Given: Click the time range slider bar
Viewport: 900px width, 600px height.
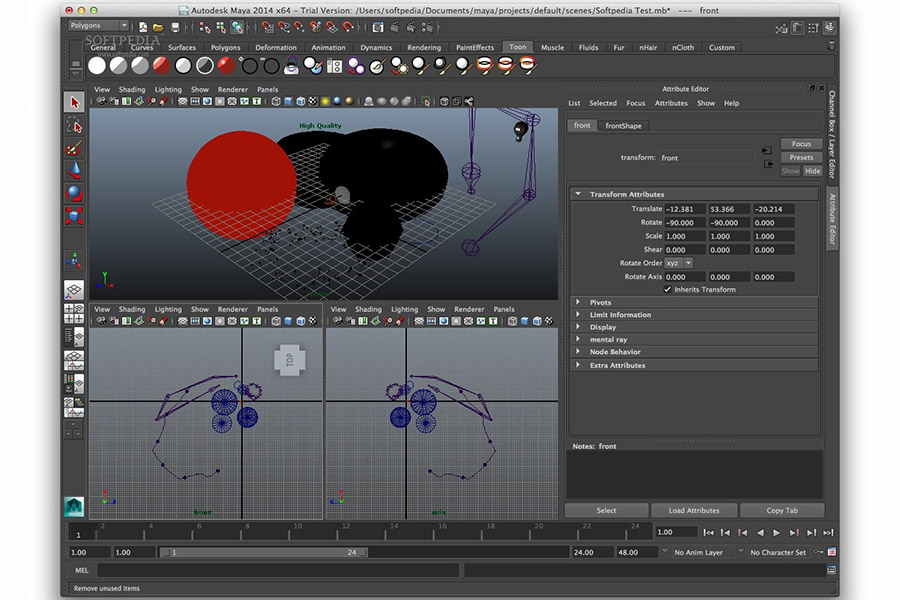Looking at the screenshot, I should tap(262, 552).
